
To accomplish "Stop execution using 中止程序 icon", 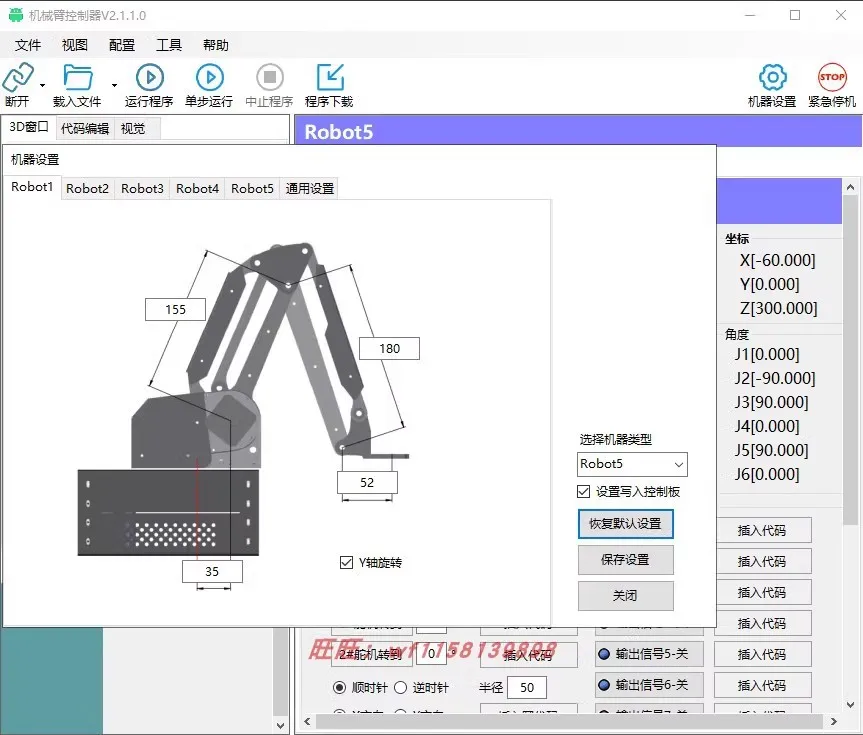I will 270,77.
